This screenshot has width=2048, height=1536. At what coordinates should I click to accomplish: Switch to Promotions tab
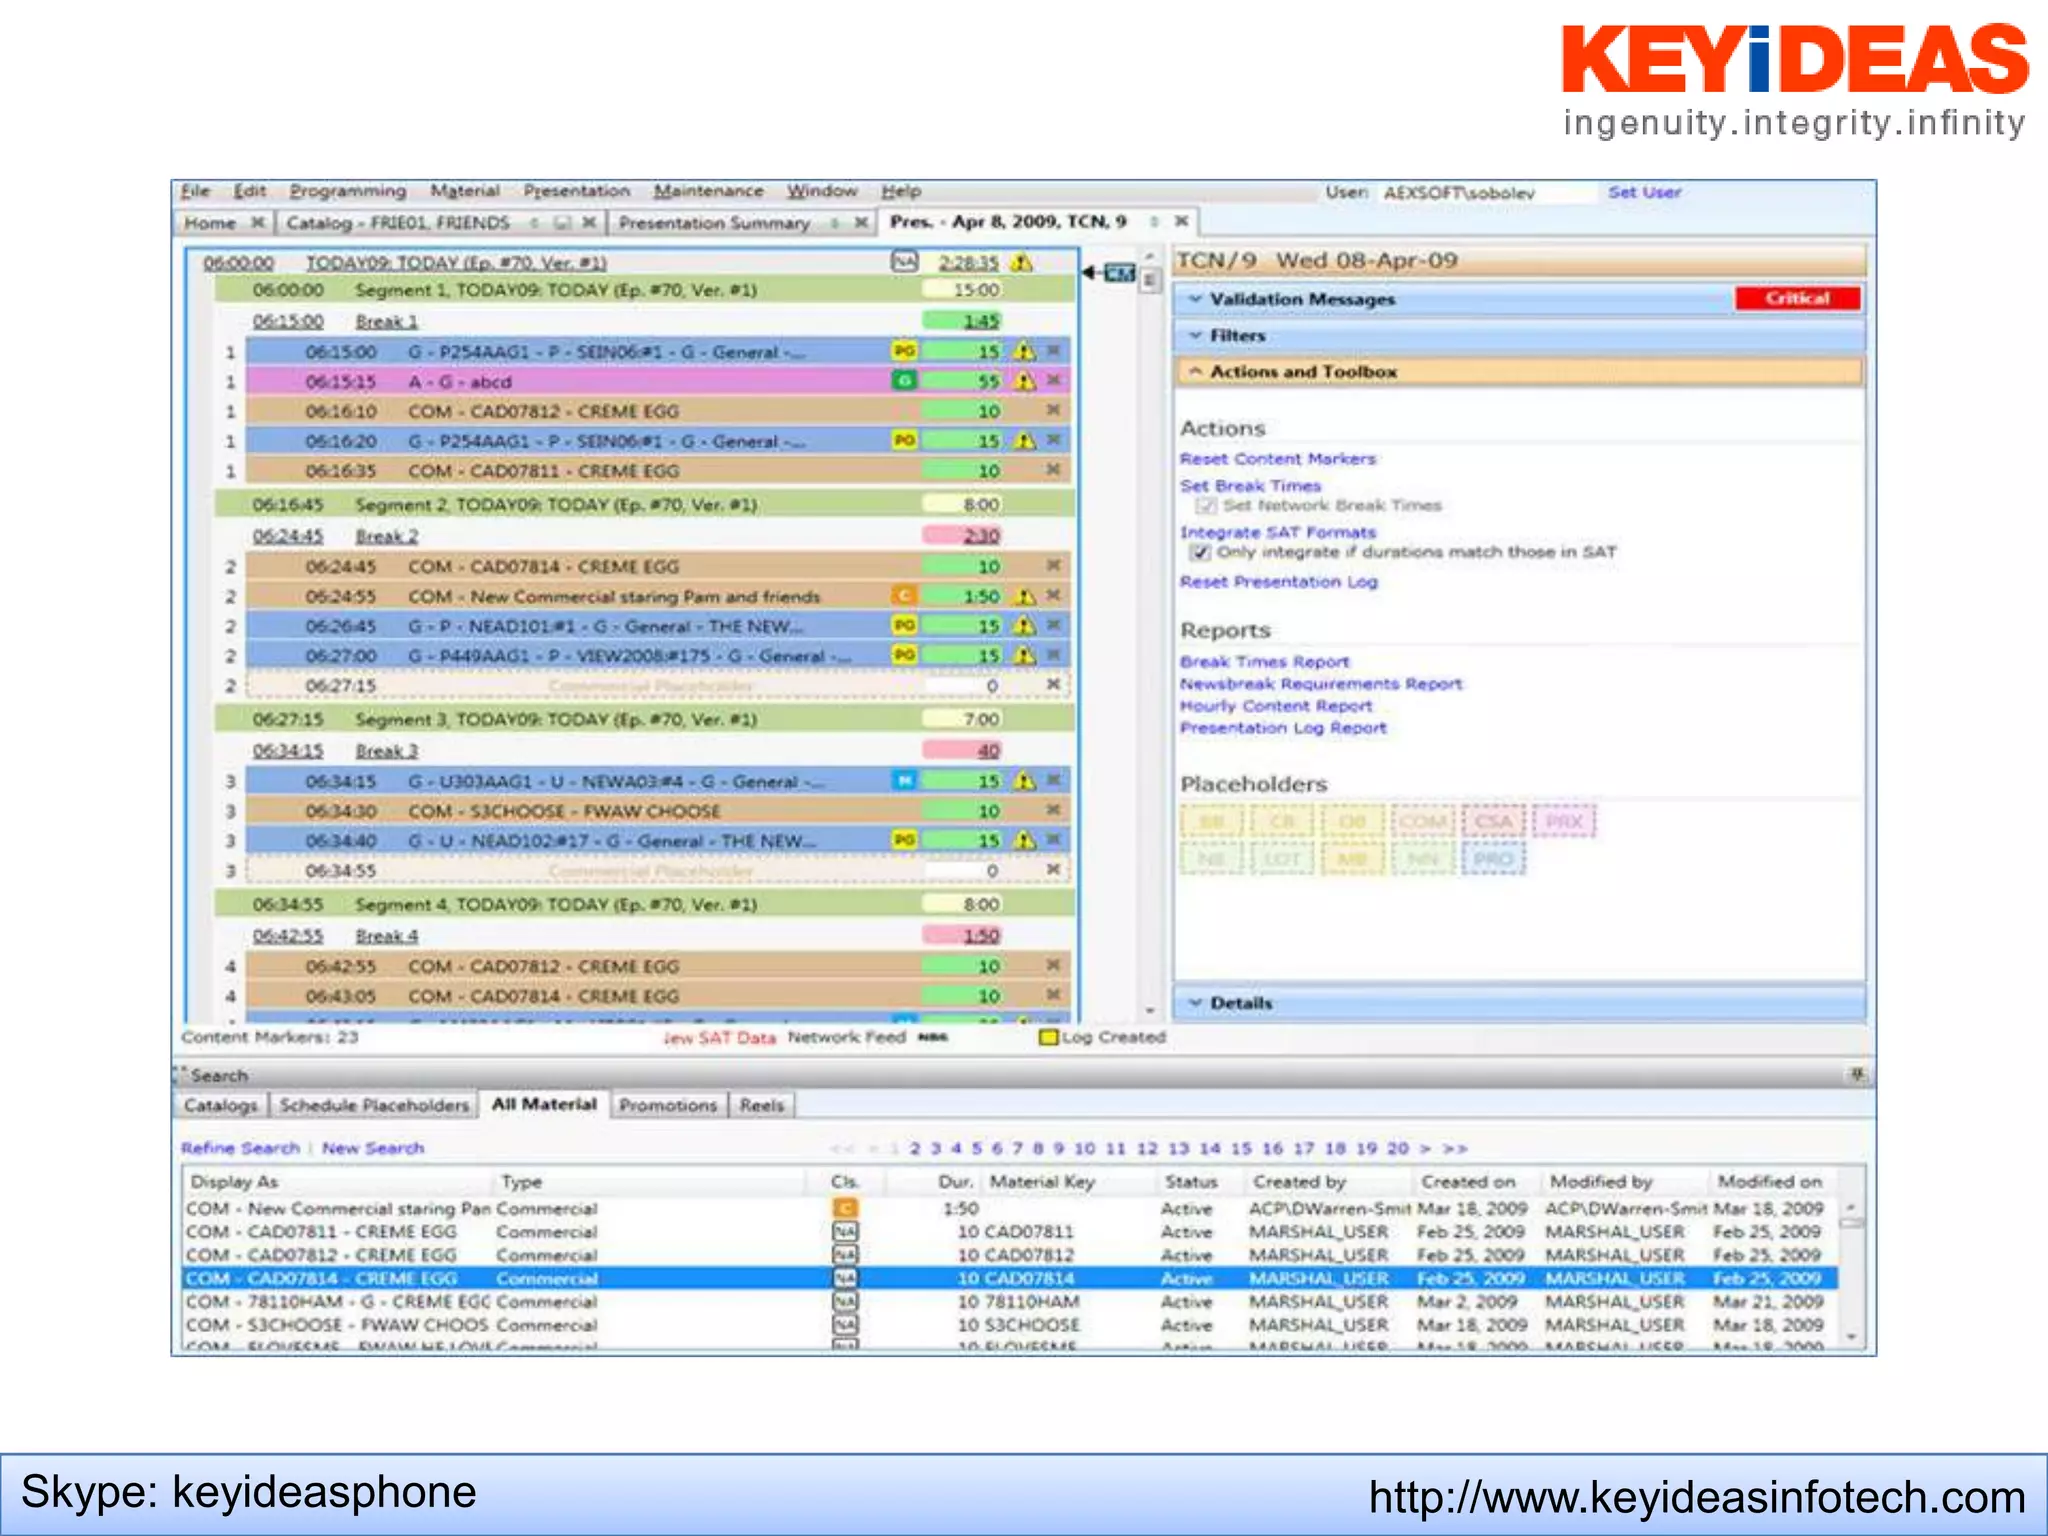click(x=668, y=1105)
